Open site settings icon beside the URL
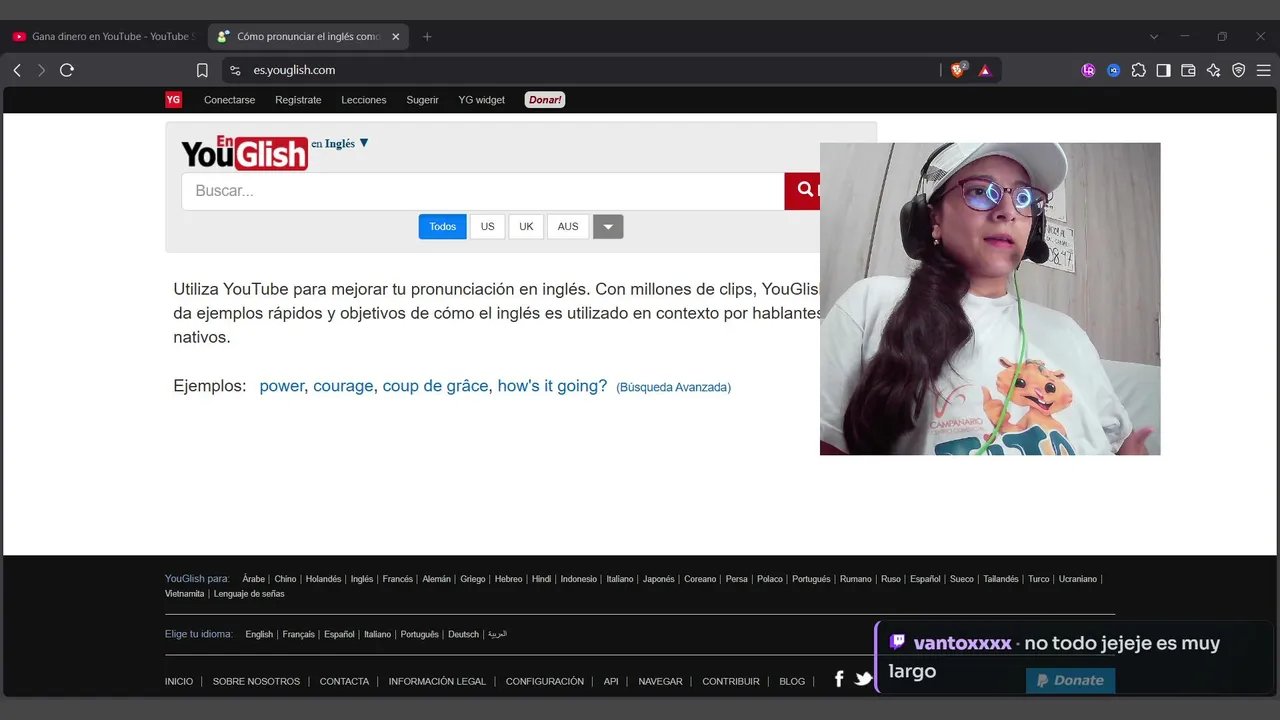This screenshot has height=720, width=1280. coord(235,70)
